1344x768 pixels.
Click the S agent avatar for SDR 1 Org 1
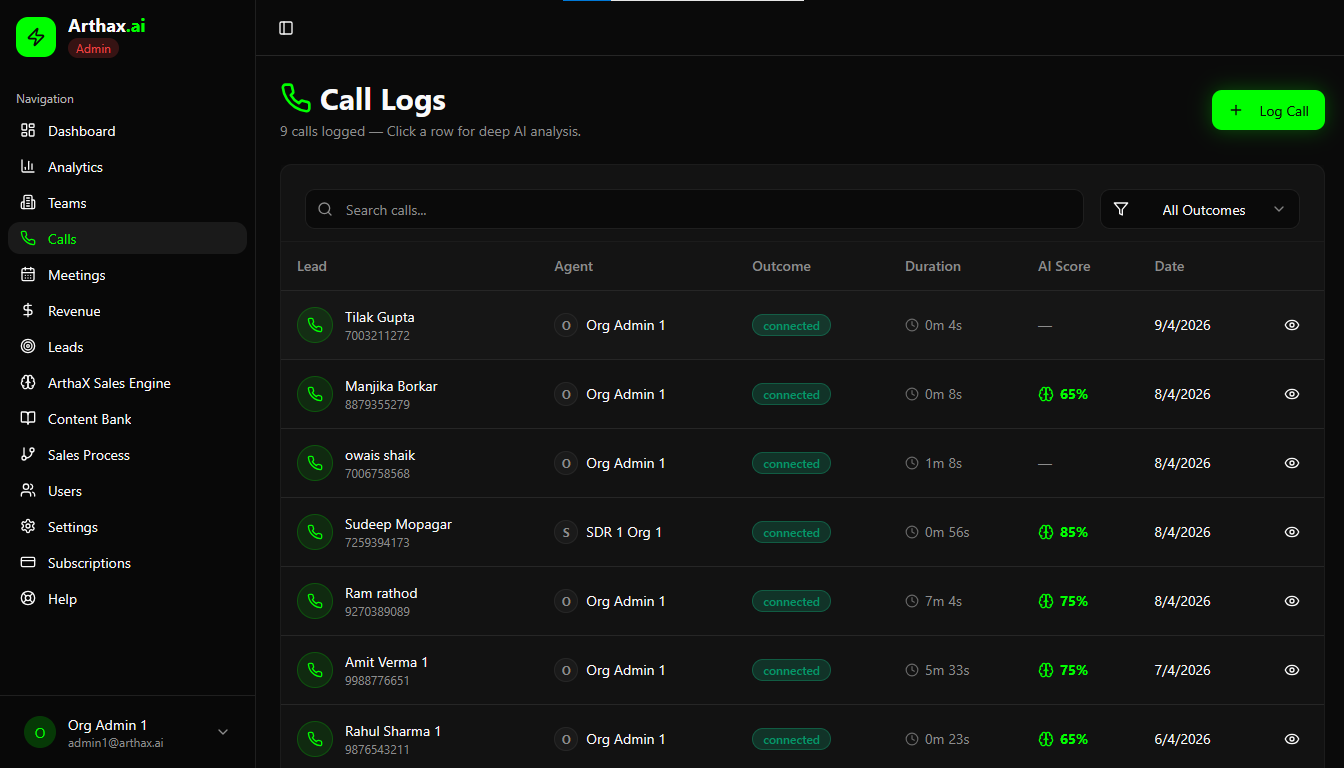click(566, 532)
